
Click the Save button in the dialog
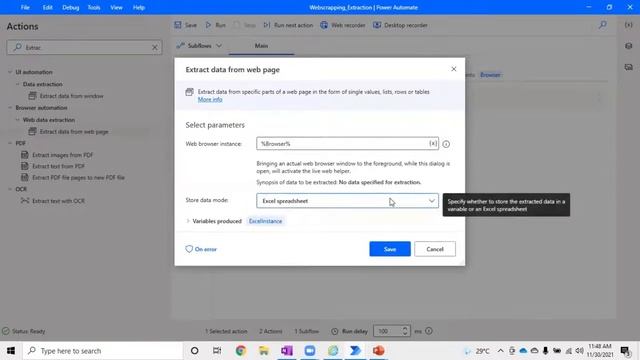pos(390,249)
